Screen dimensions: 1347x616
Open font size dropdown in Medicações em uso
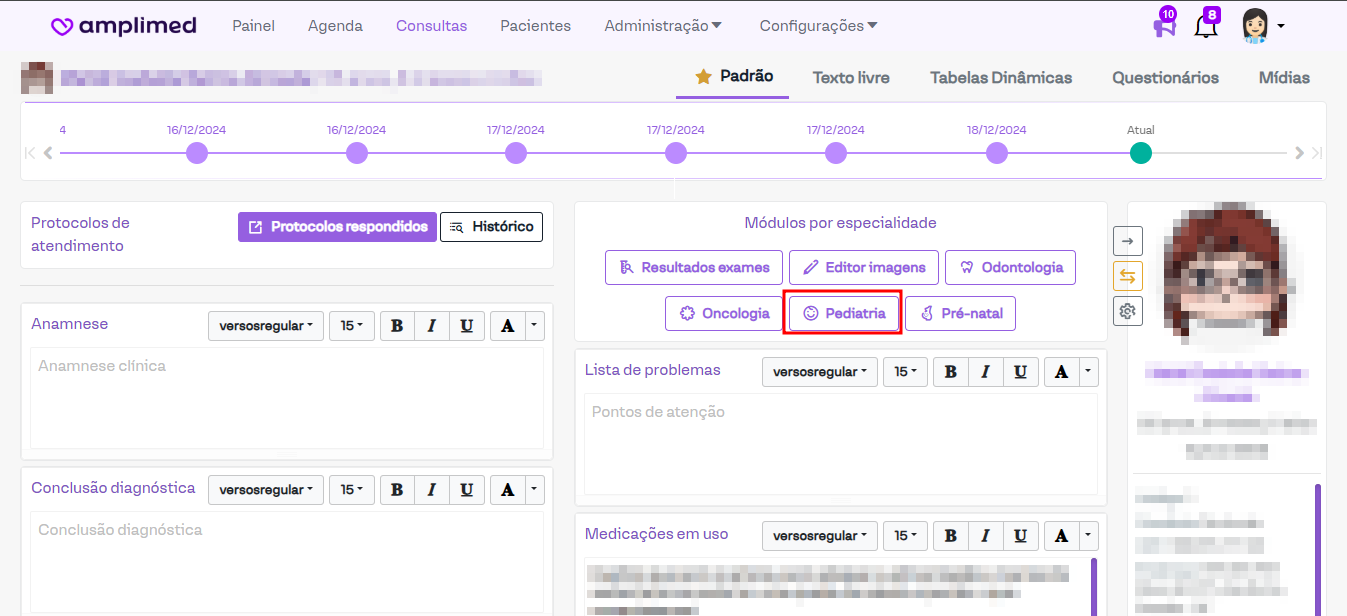(x=905, y=536)
